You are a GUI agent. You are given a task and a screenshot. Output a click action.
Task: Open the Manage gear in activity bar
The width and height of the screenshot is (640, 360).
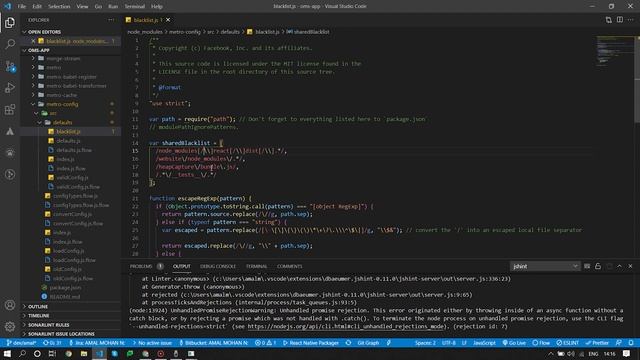pyautogui.click(x=10, y=326)
